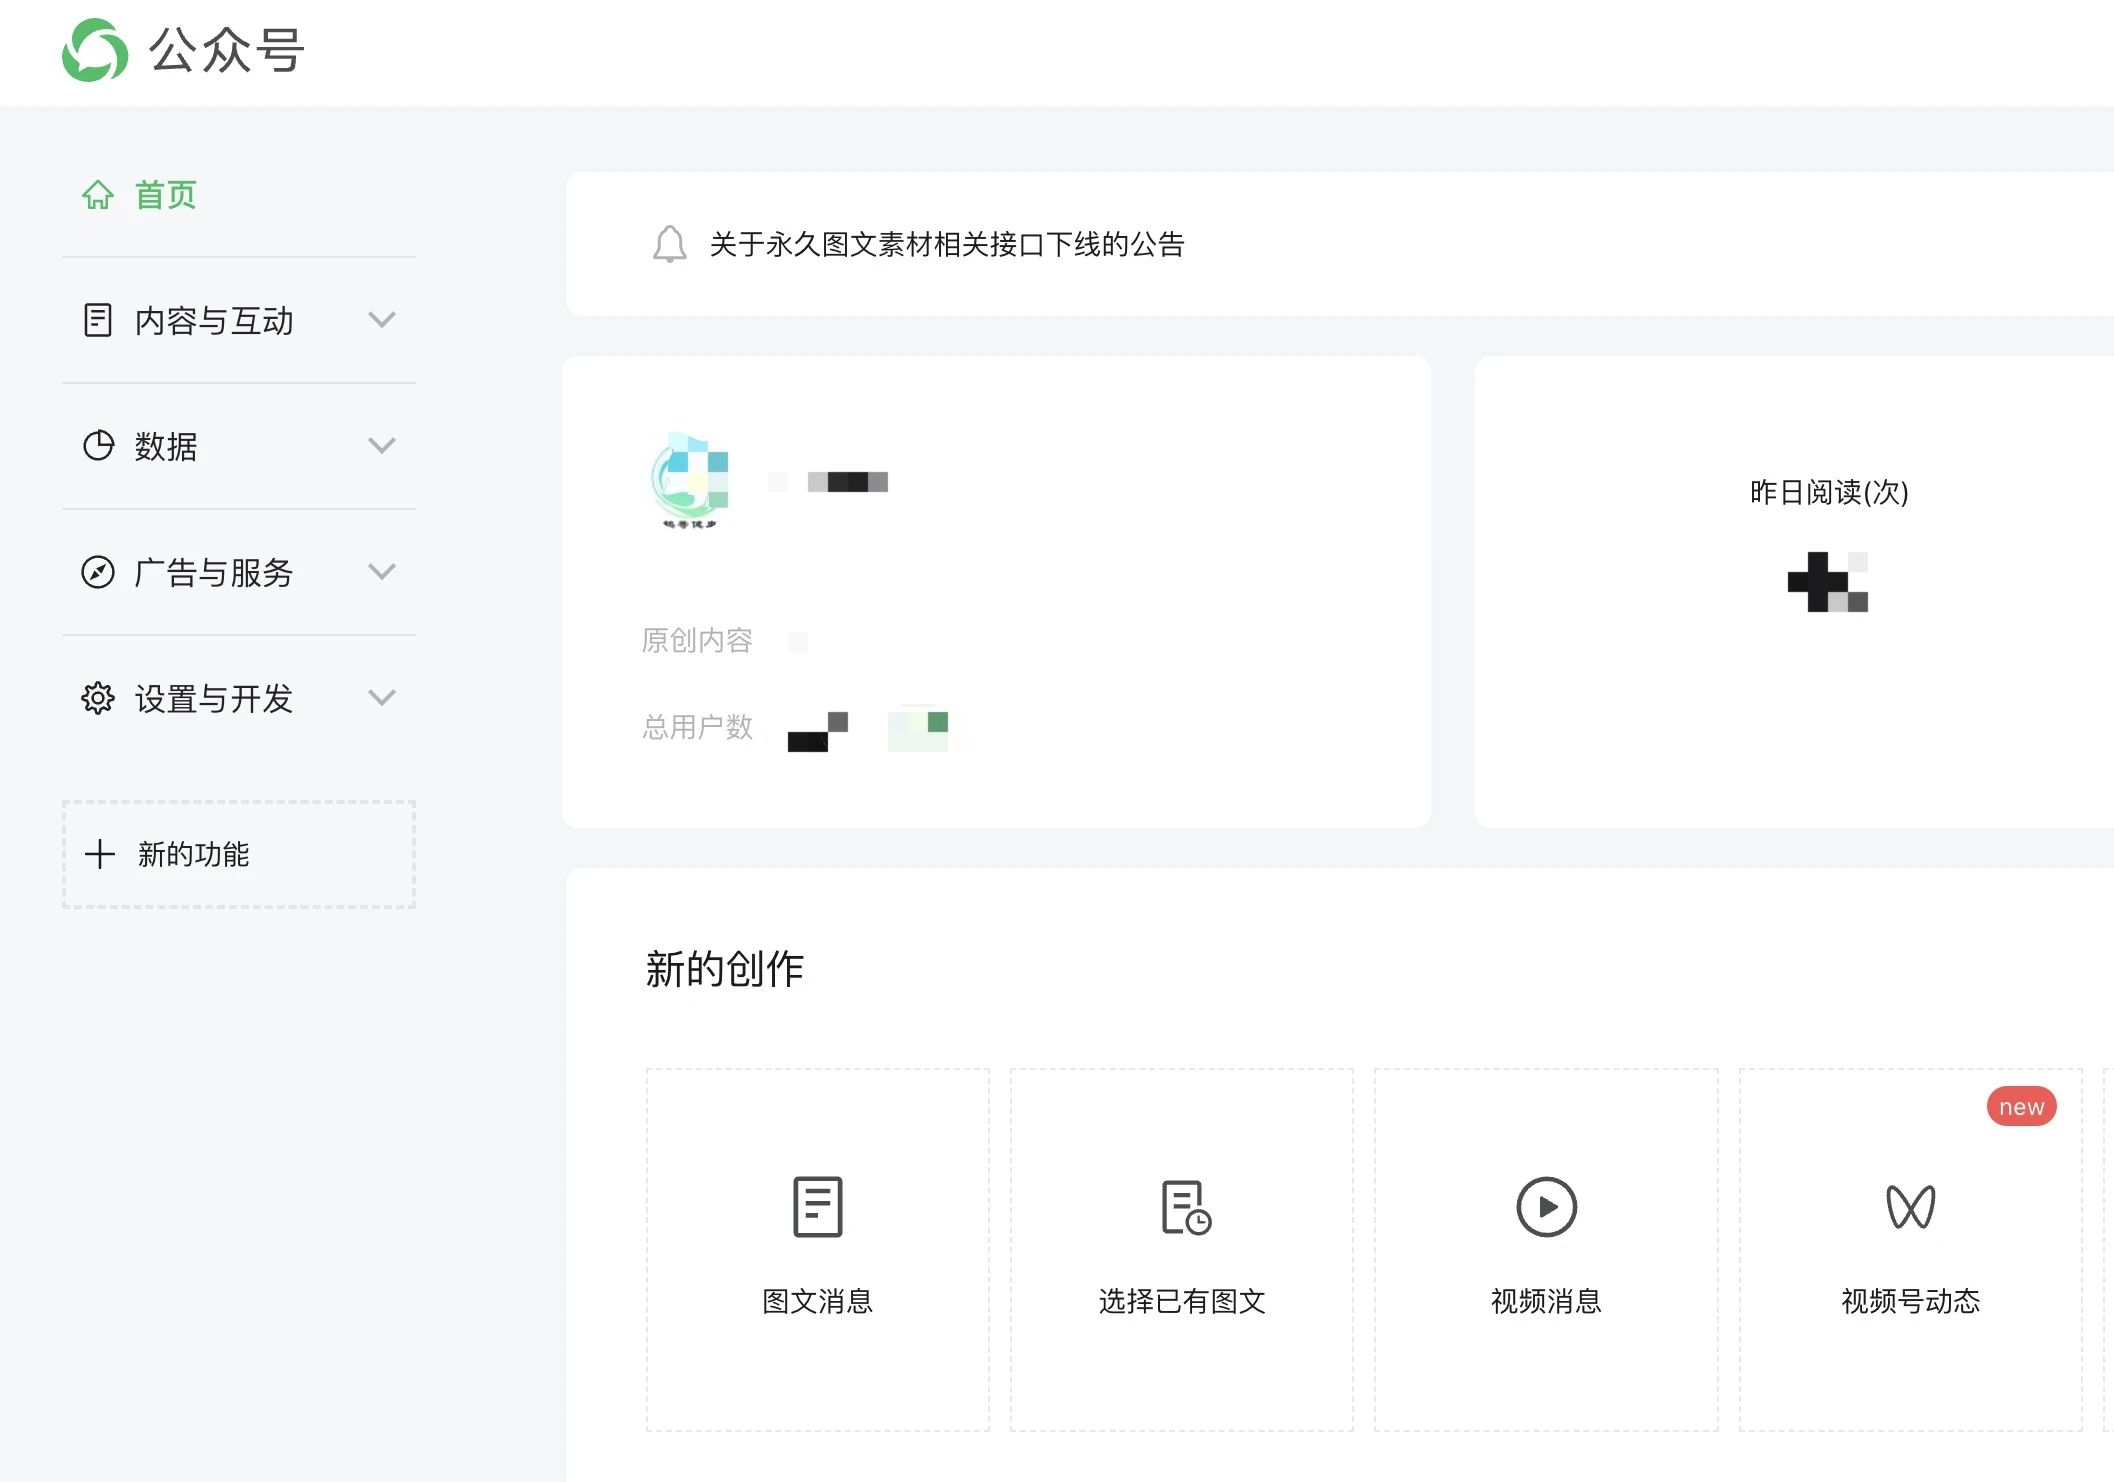Screen dimensions: 2114x1482
Task: Click the notification bell icon
Action: click(x=669, y=244)
